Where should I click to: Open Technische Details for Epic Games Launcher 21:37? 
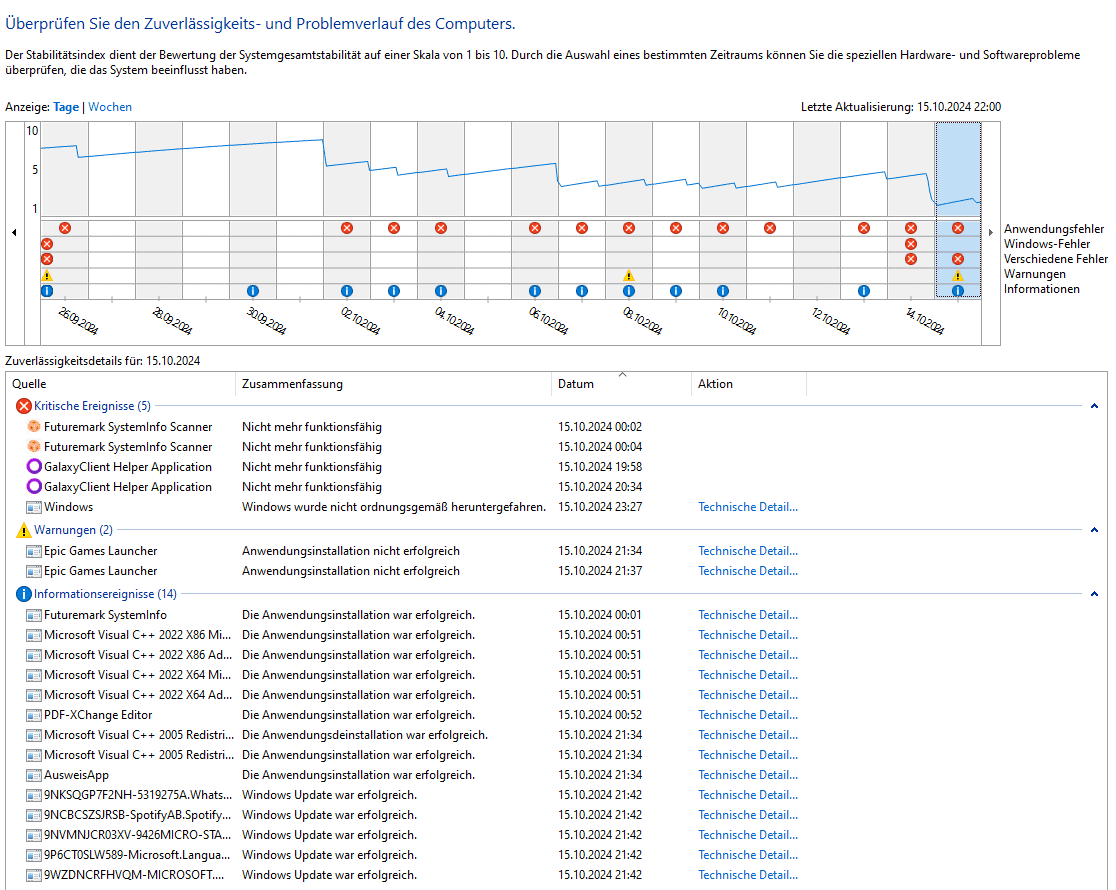point(747,571)
